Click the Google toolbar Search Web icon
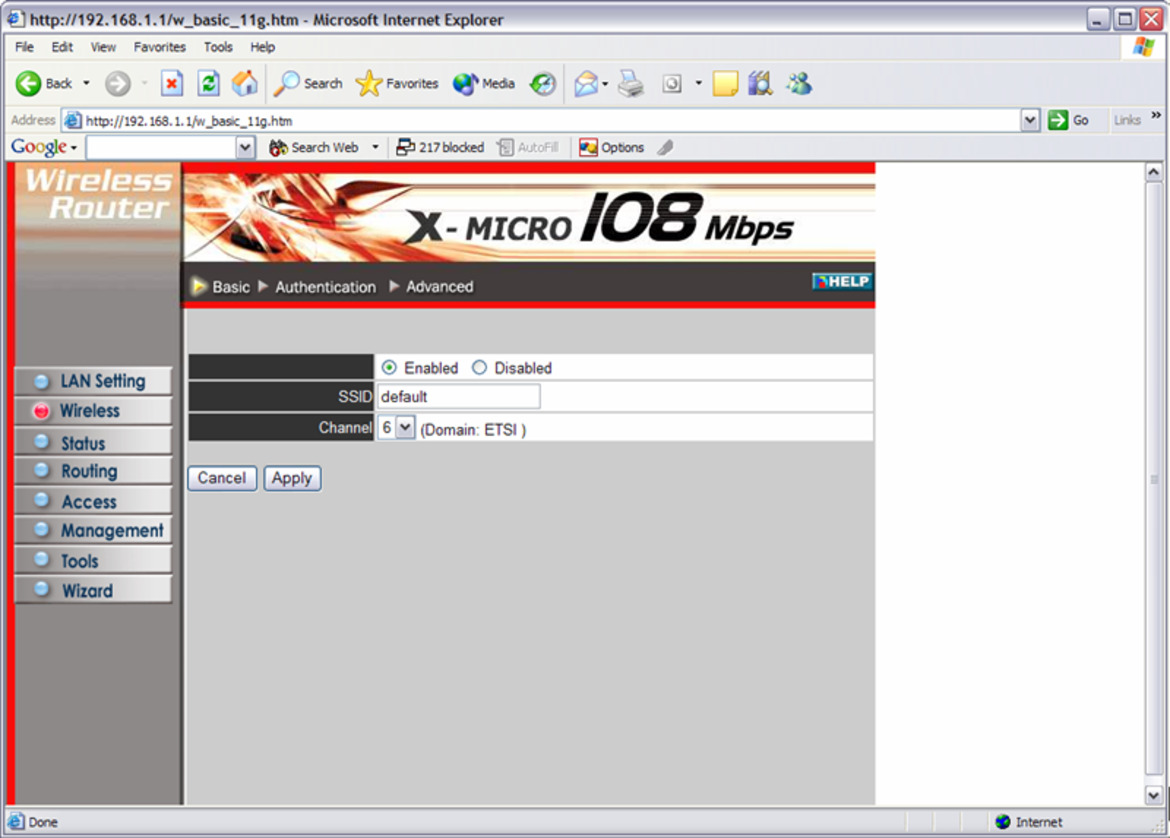1170x838 pixels. (278, 148)
